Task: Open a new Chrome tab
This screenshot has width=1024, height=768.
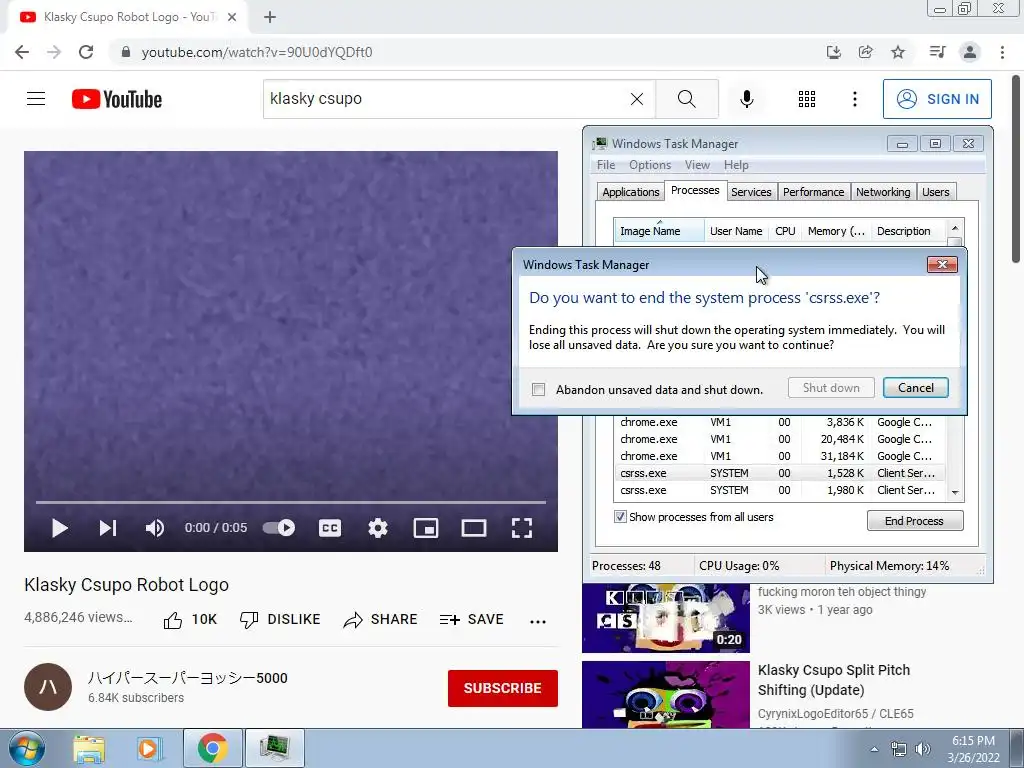Action: [270, 18]
